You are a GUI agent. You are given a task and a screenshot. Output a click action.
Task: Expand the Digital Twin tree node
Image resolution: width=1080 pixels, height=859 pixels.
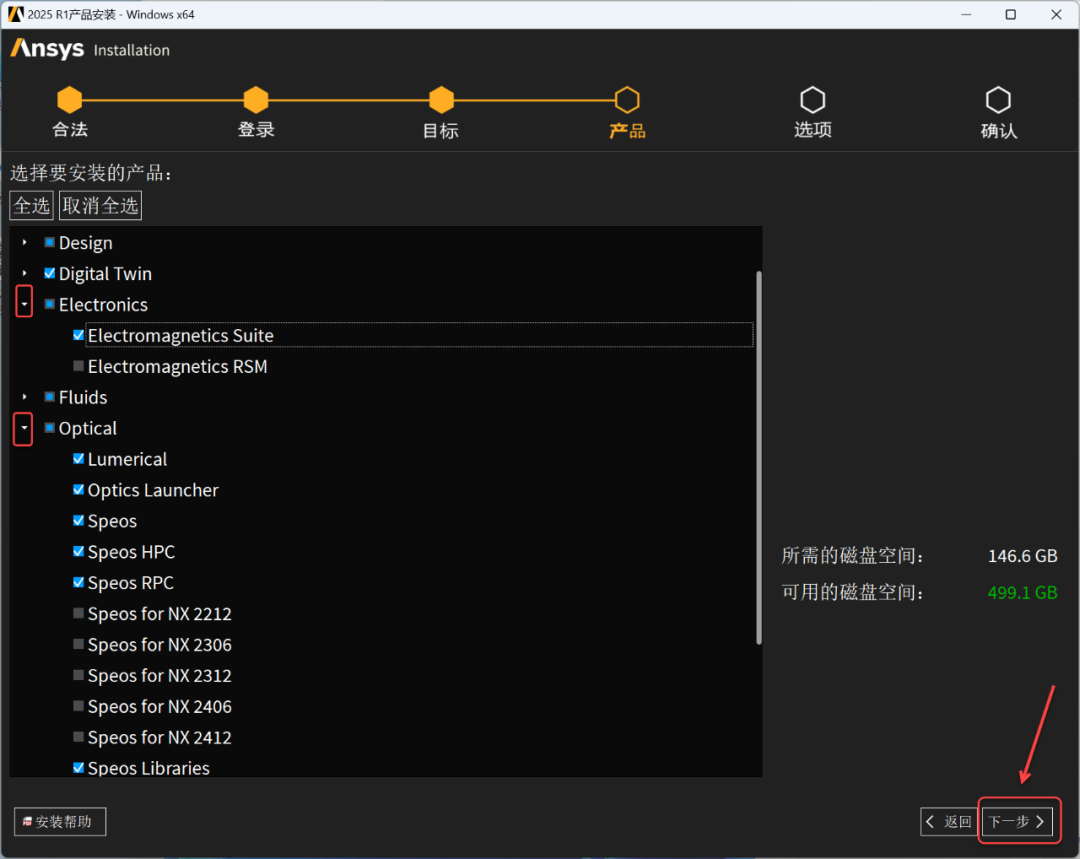click(x=25, y=273)
